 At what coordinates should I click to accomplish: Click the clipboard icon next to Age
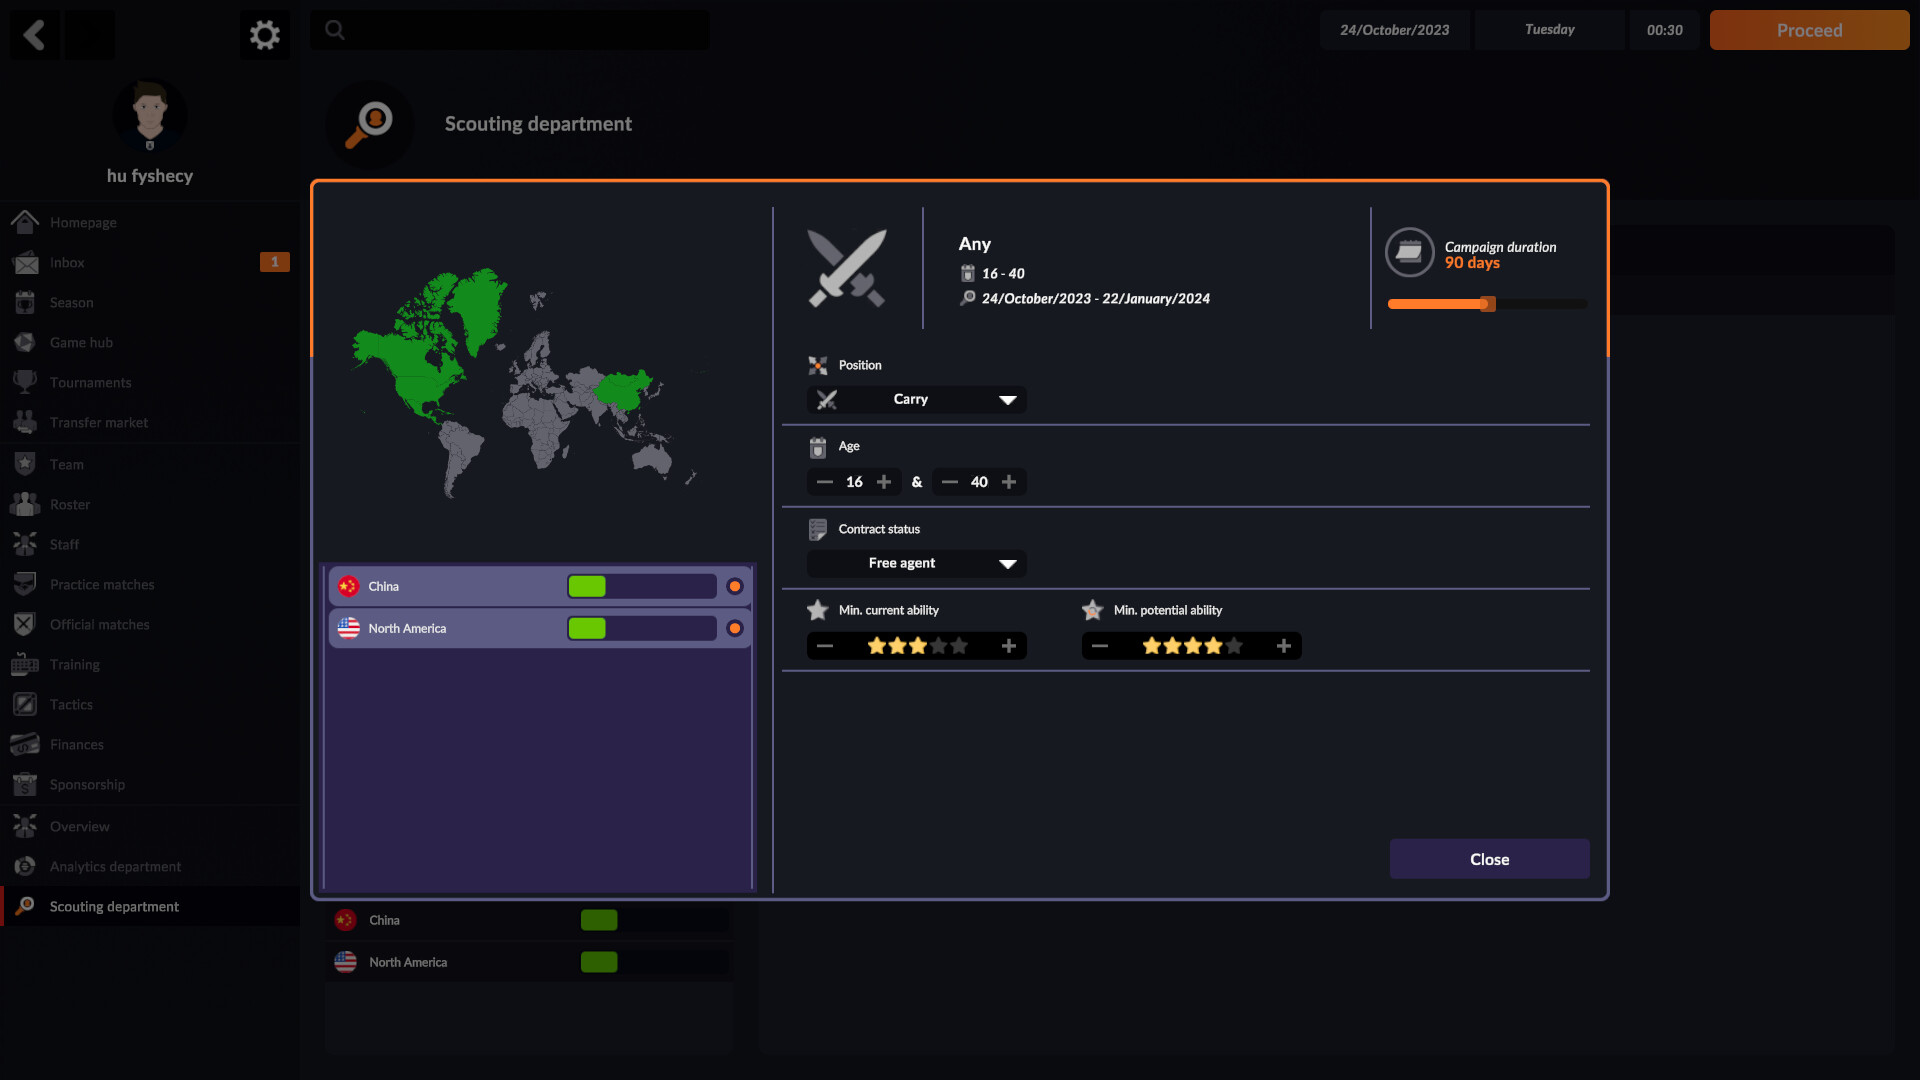click(x=819, y=446)
